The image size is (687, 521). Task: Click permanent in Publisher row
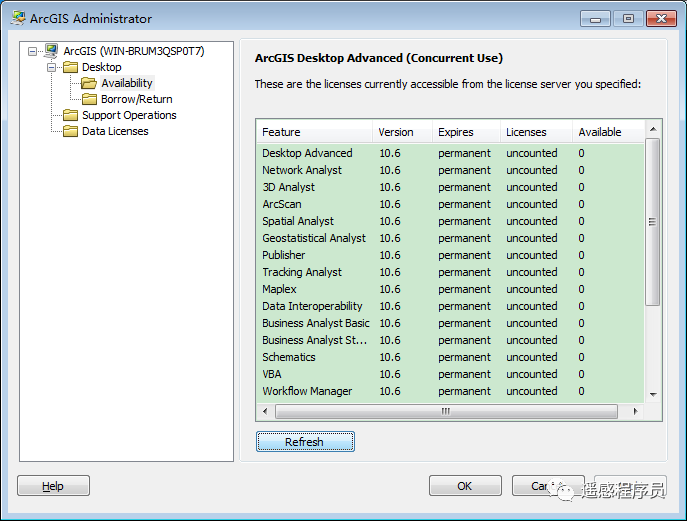[464, 255]
